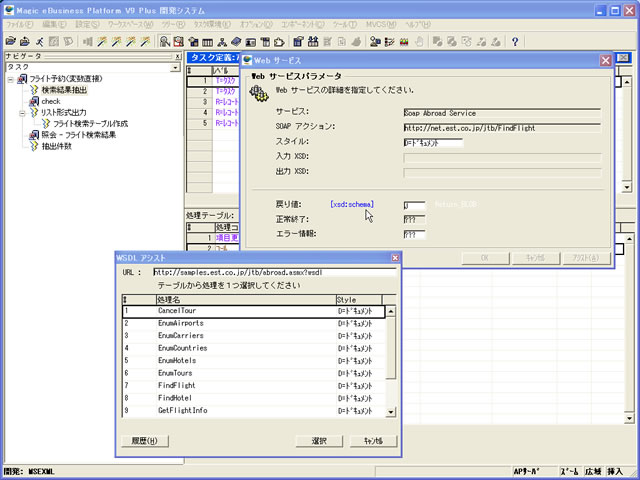This screenshot has height=480, width=640.
Task: Click the Style column header
Action: 359,300
